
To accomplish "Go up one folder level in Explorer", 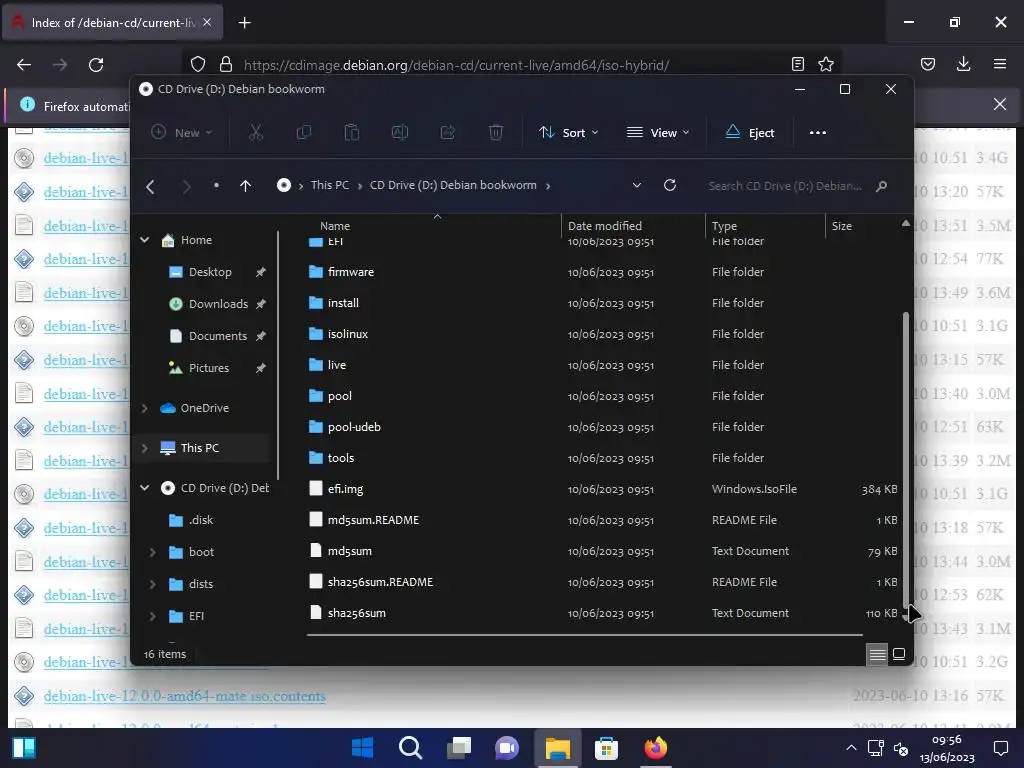I will coord(246,186).
